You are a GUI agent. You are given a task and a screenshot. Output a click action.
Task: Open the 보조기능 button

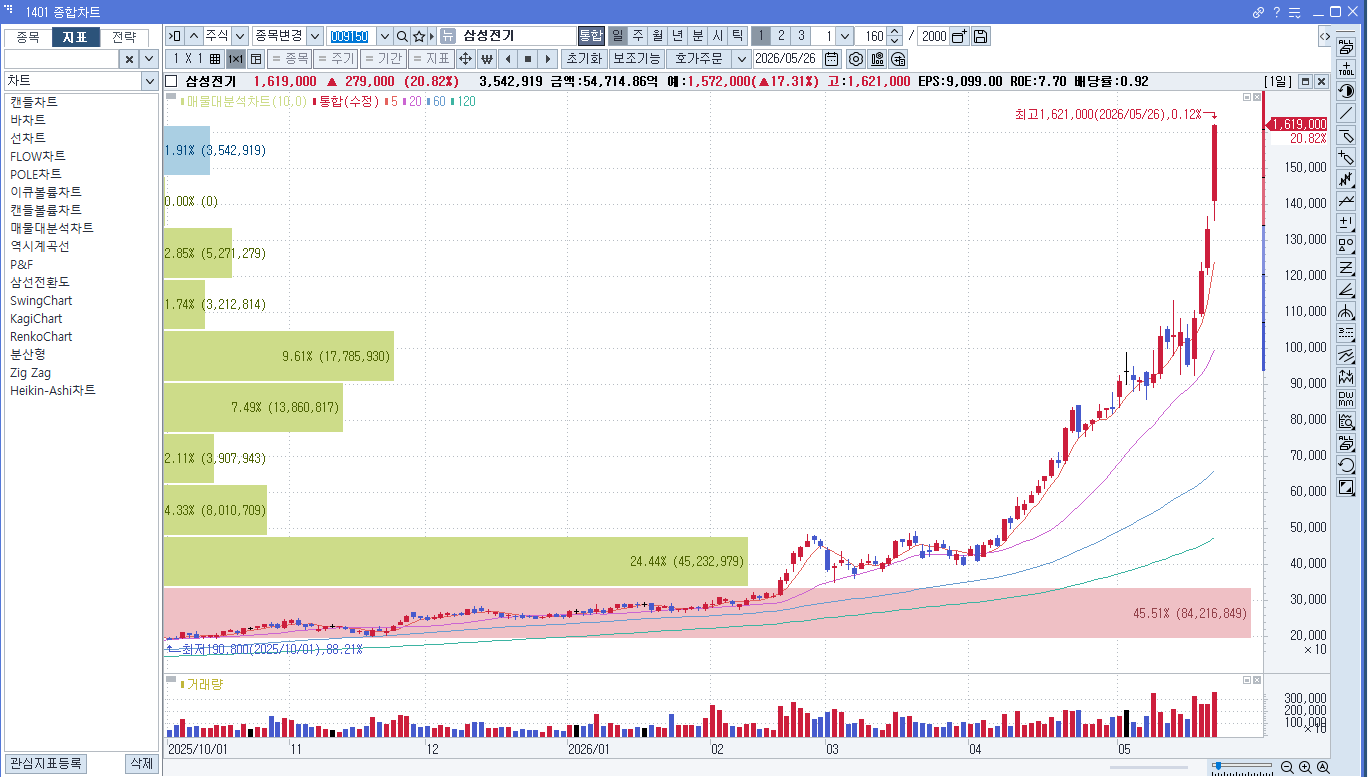point(636,59)
